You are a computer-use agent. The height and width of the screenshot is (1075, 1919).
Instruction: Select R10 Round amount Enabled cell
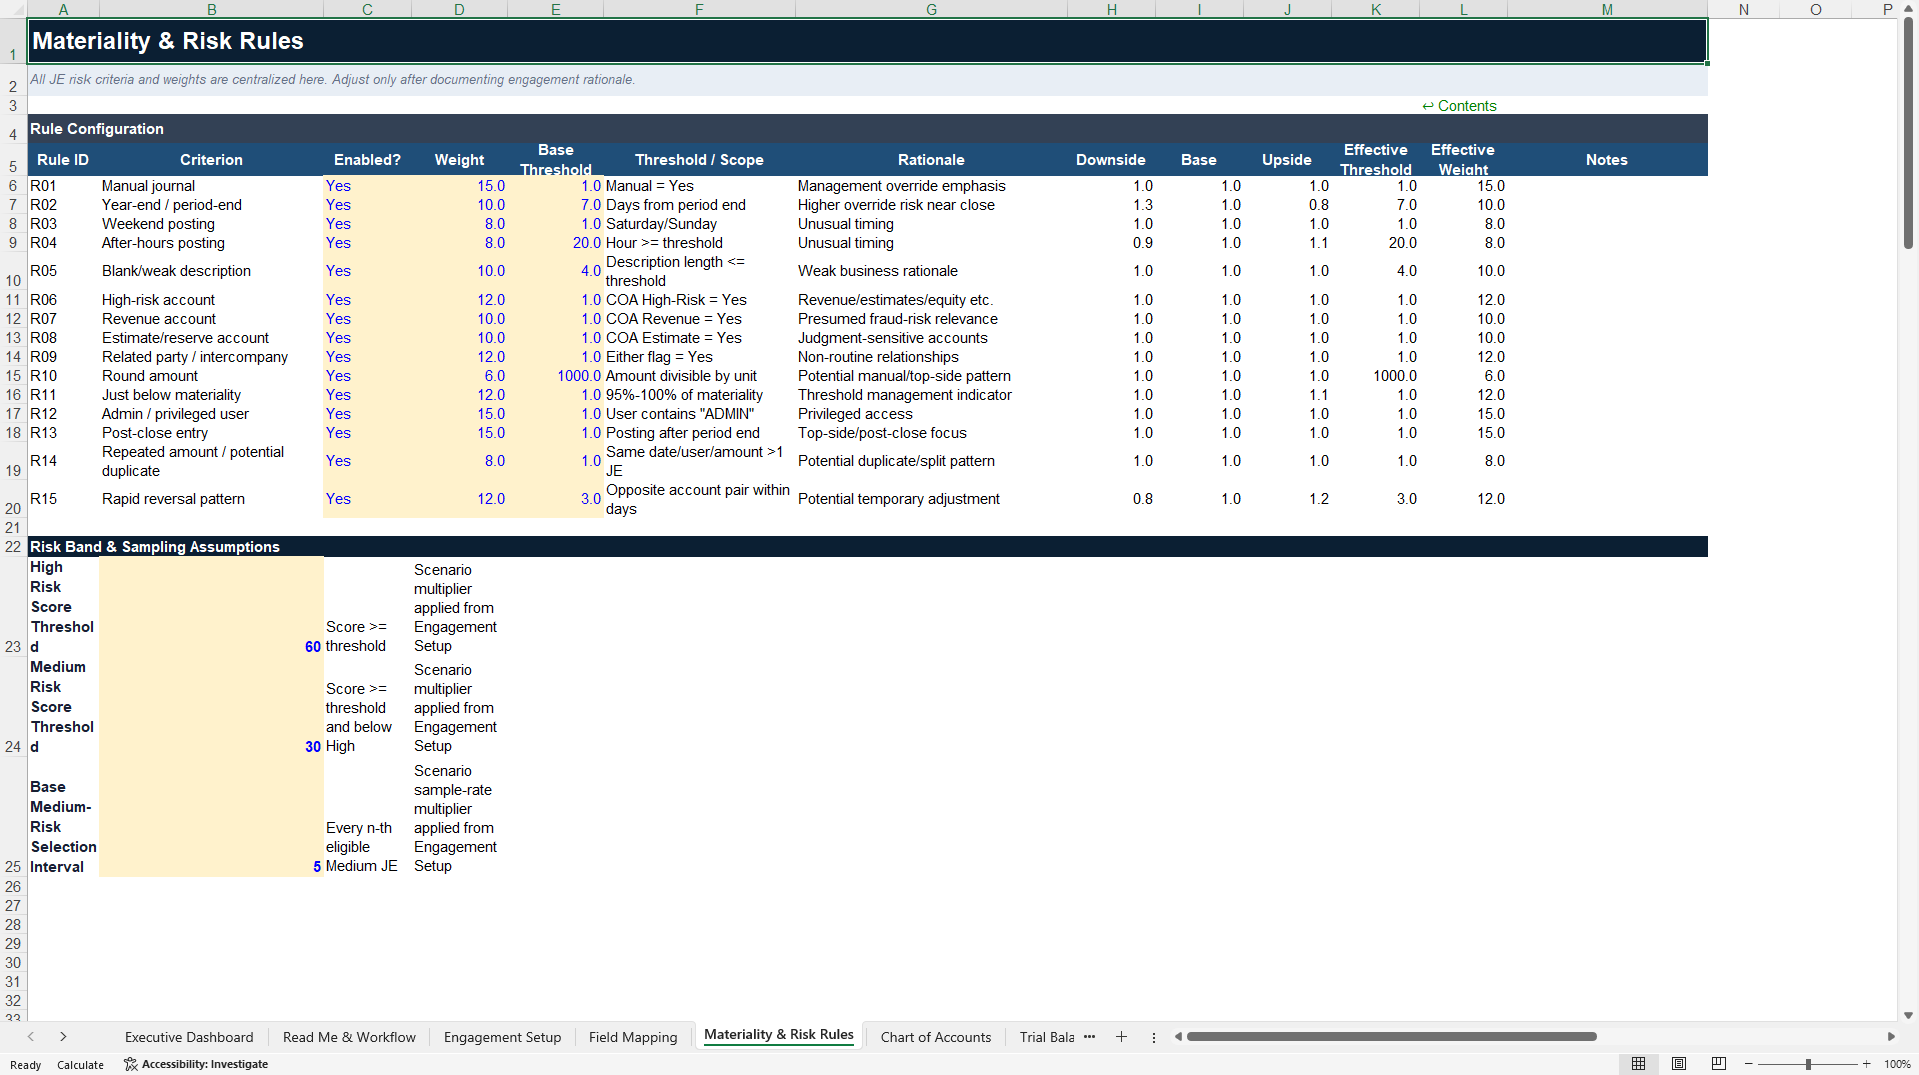tap(367, 376)
